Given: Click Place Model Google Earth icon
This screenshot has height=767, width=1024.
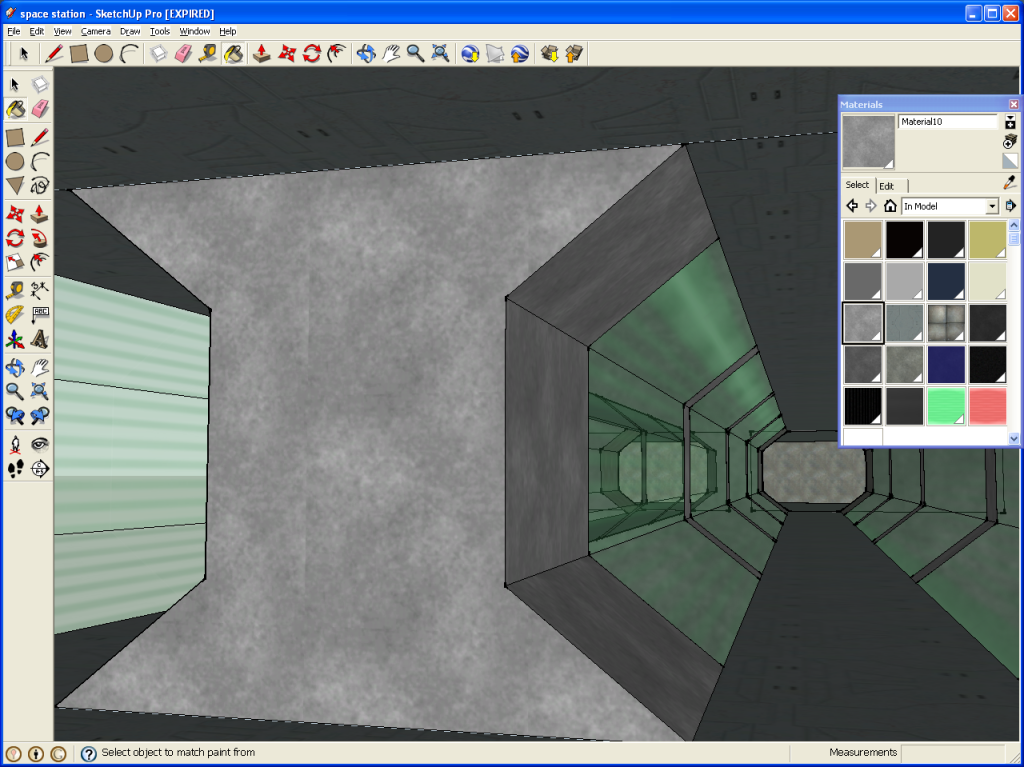Looking at the screenshot, I should 520,54.
